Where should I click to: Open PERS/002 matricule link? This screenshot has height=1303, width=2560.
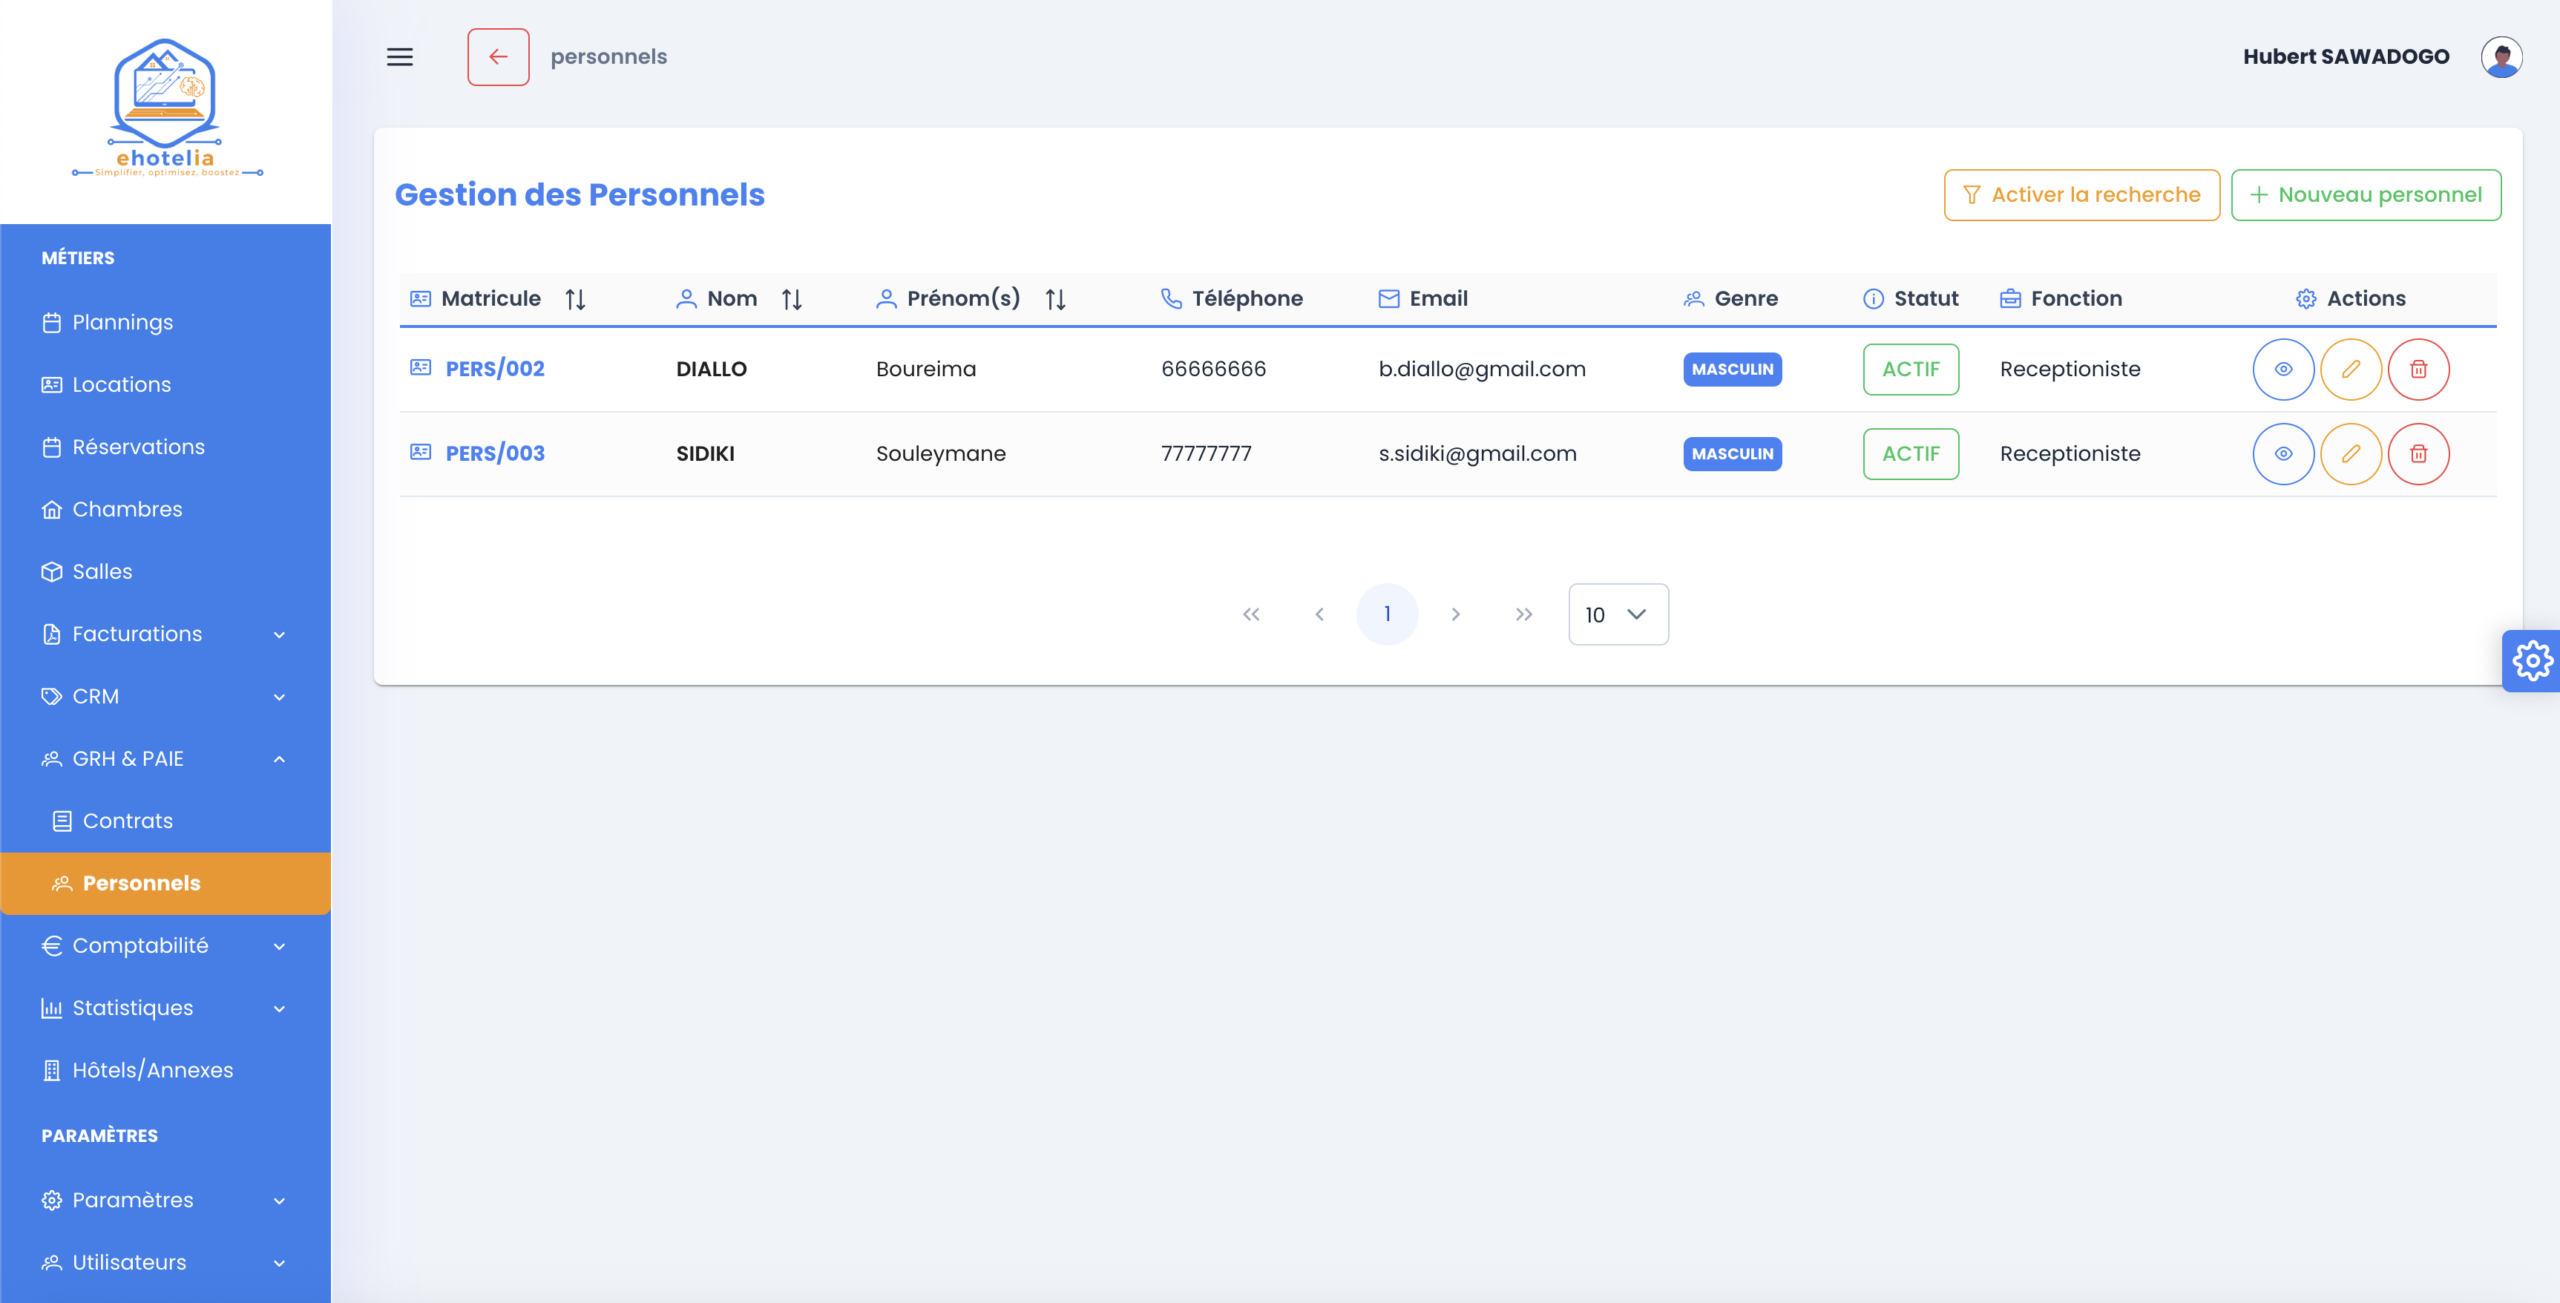[495, 369]
